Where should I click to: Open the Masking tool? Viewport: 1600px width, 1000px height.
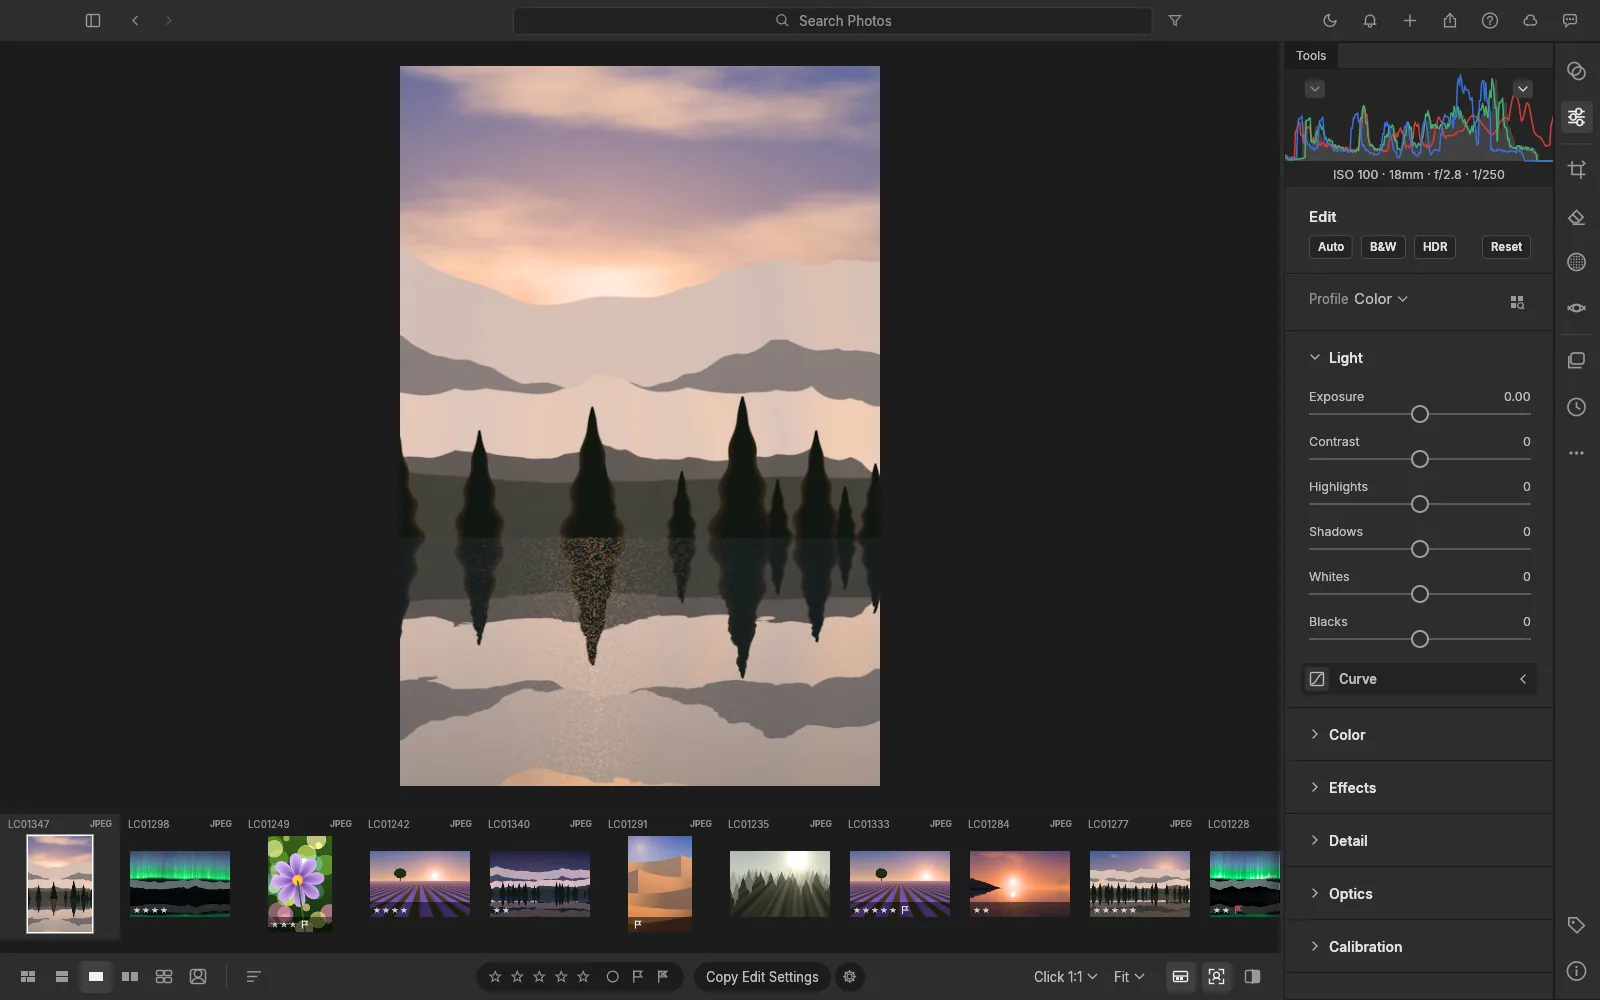click(x=1576, y=262)
